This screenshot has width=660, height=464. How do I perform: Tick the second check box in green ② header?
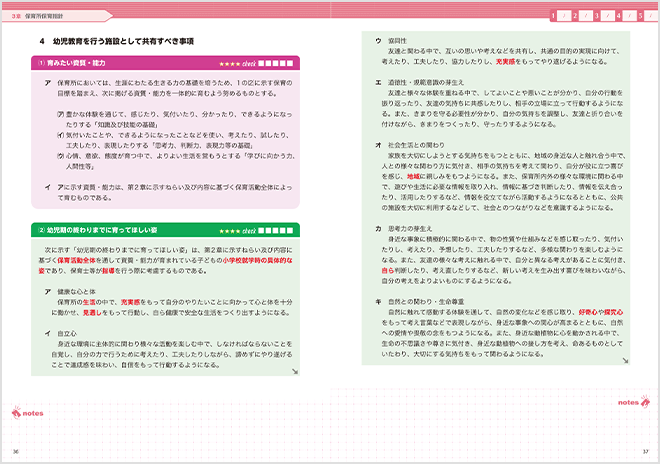pos(268,230)
